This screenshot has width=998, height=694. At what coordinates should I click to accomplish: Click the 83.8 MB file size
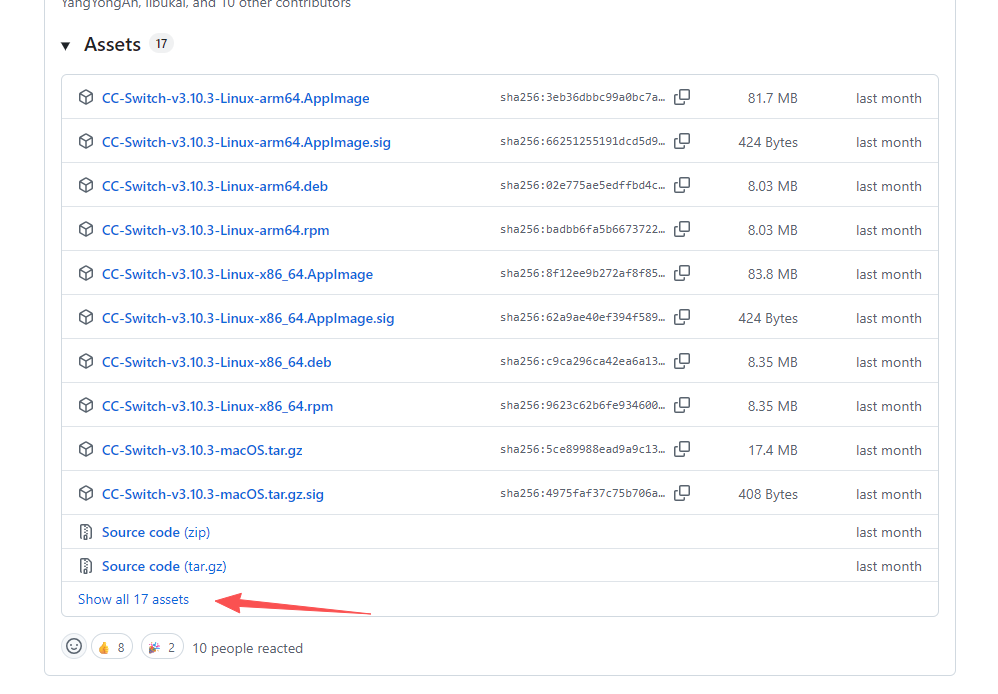773,274
